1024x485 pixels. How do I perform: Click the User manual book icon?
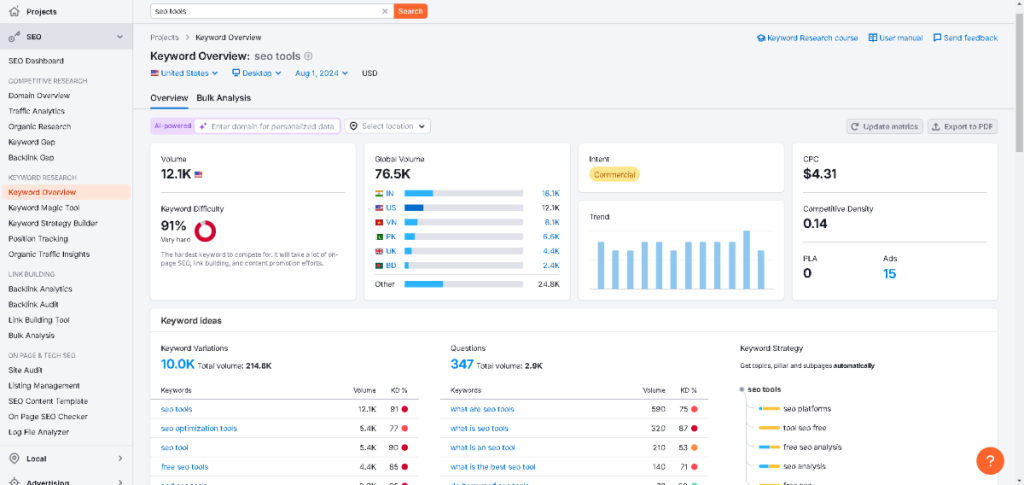873,38
